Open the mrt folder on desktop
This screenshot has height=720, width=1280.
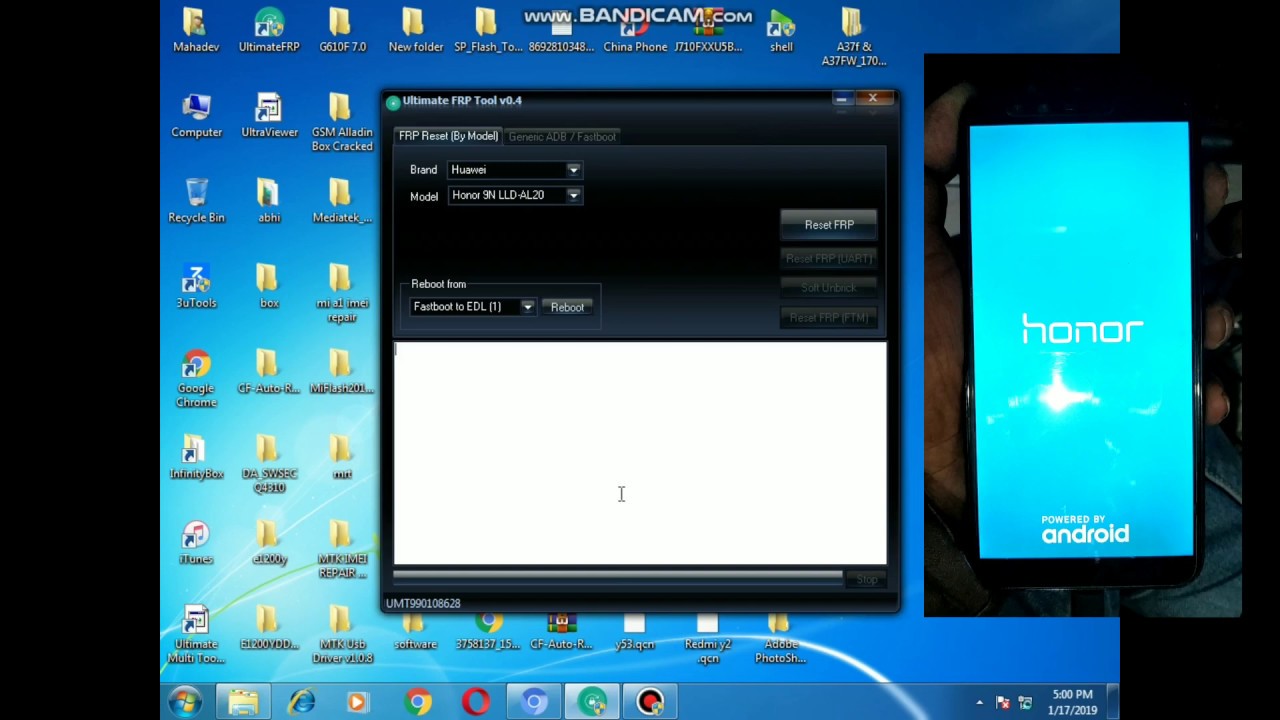342,457
